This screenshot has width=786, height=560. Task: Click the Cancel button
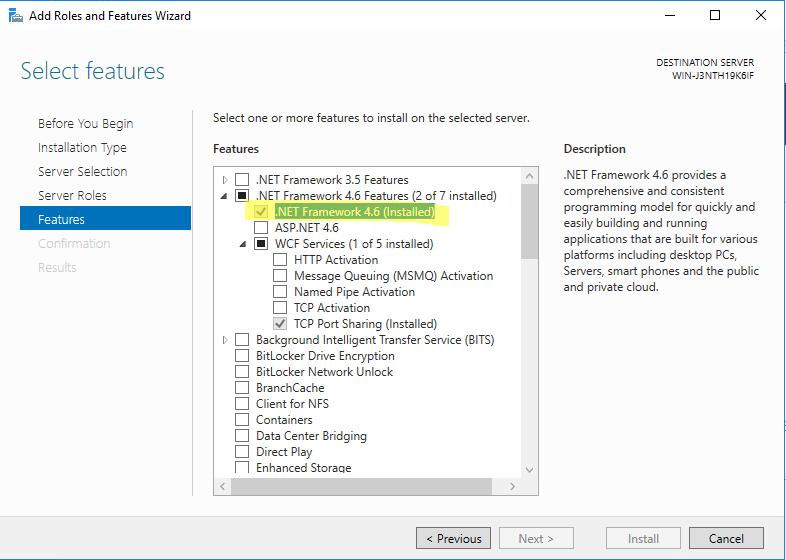pos(726,538)
